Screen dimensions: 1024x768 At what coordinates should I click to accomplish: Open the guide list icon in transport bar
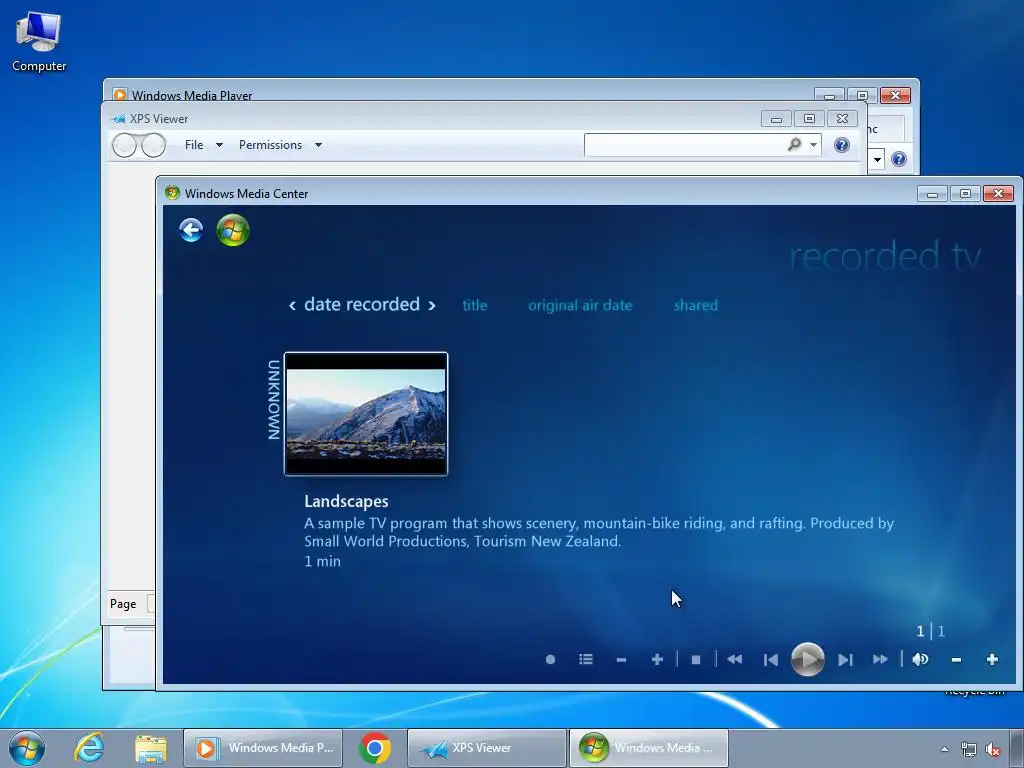pos(586,660)
